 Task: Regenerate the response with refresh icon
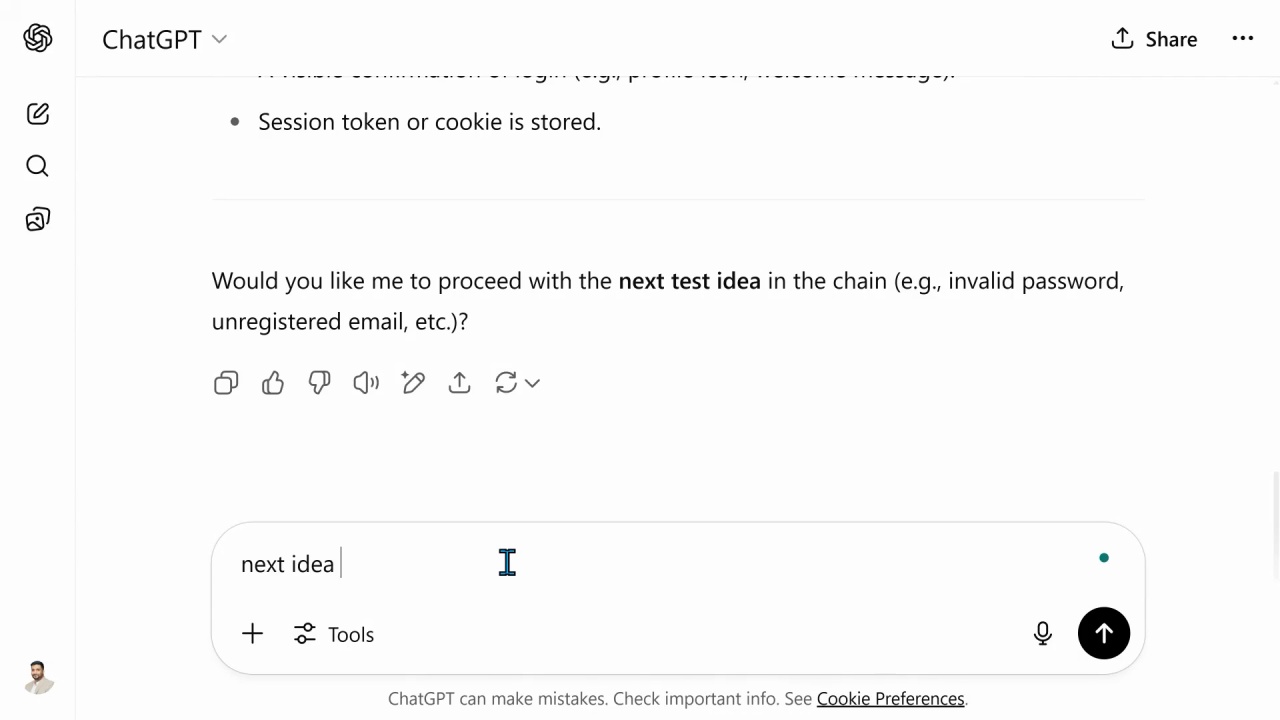(x=506, y=383)
